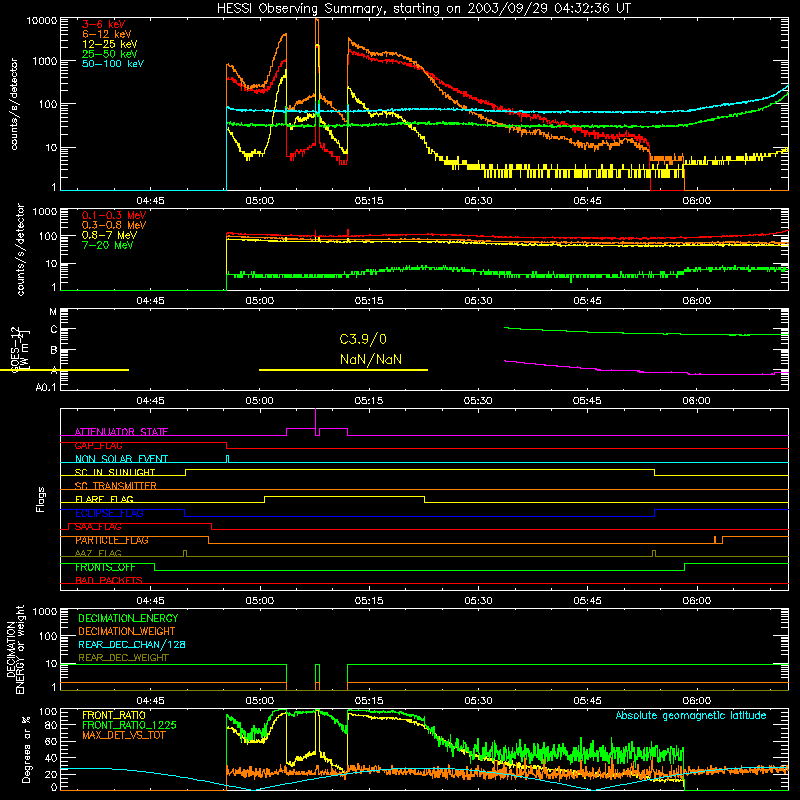Click the SC_IN_SUNLIGHT flag label
This screenshot has width=800, height=800.
pyautogui.click(x=115, y=472)
